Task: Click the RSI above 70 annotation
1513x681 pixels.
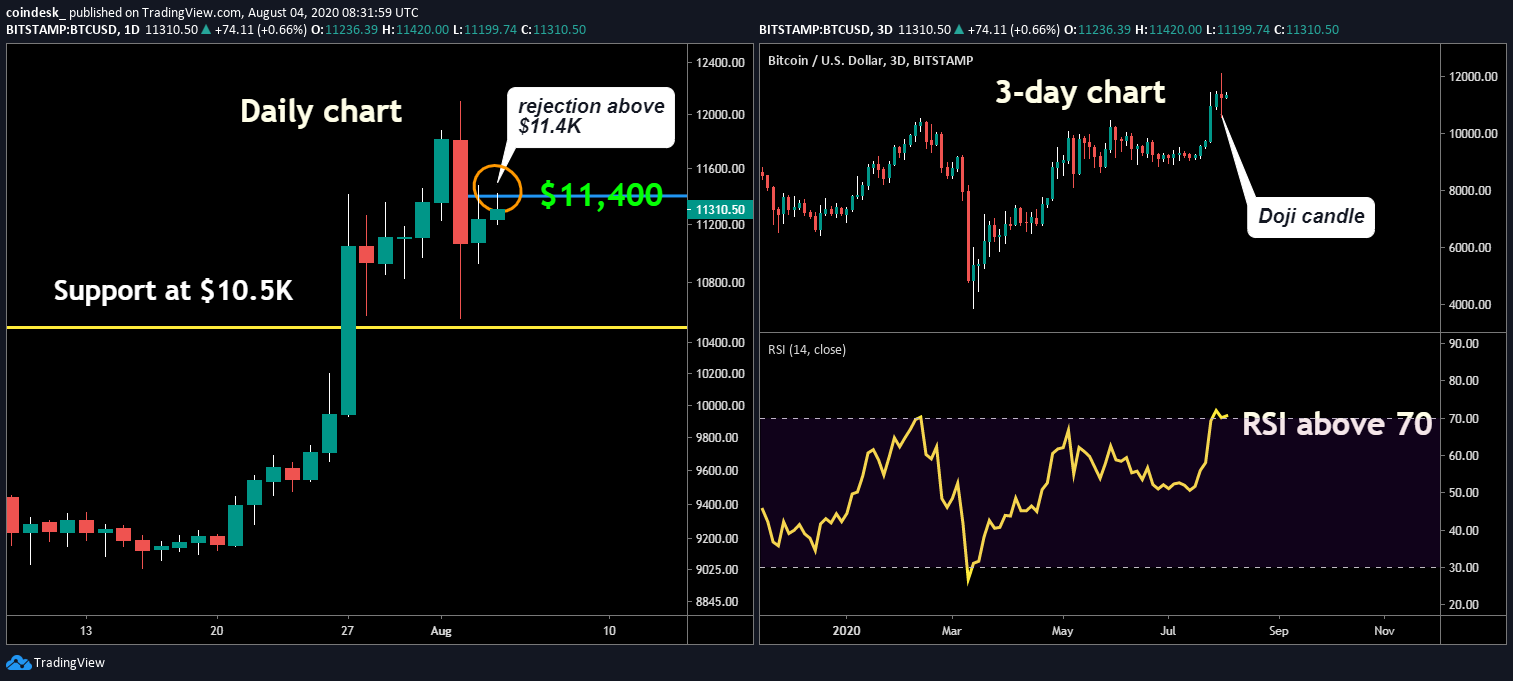Action: (x=1337, y=424)
